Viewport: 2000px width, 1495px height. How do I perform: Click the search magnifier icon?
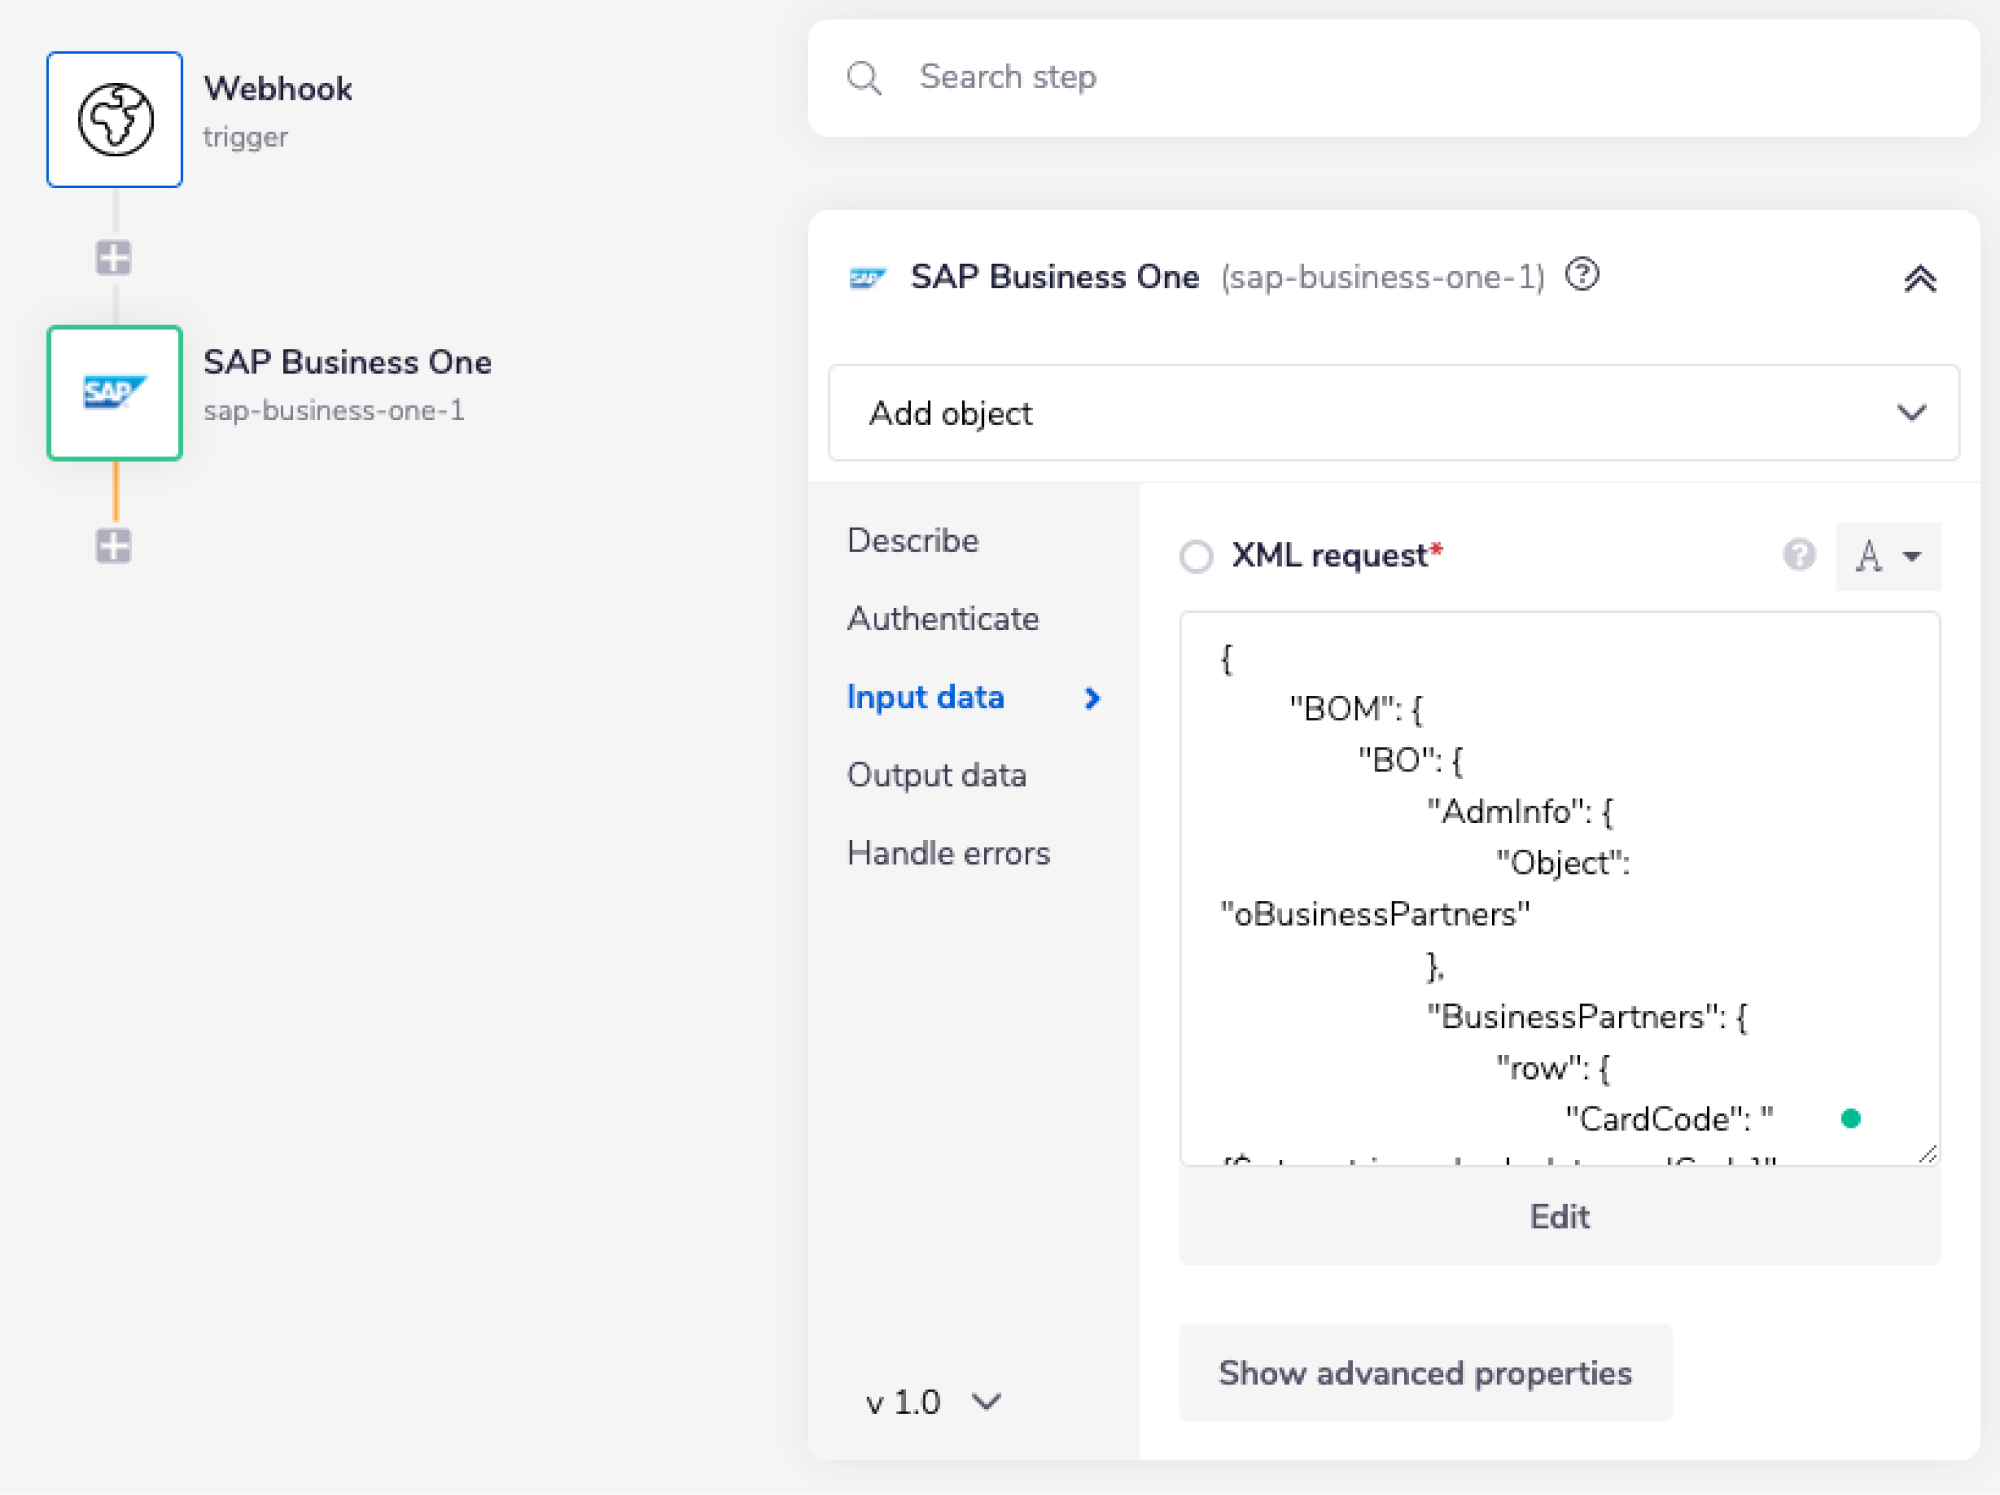point(864,78)
